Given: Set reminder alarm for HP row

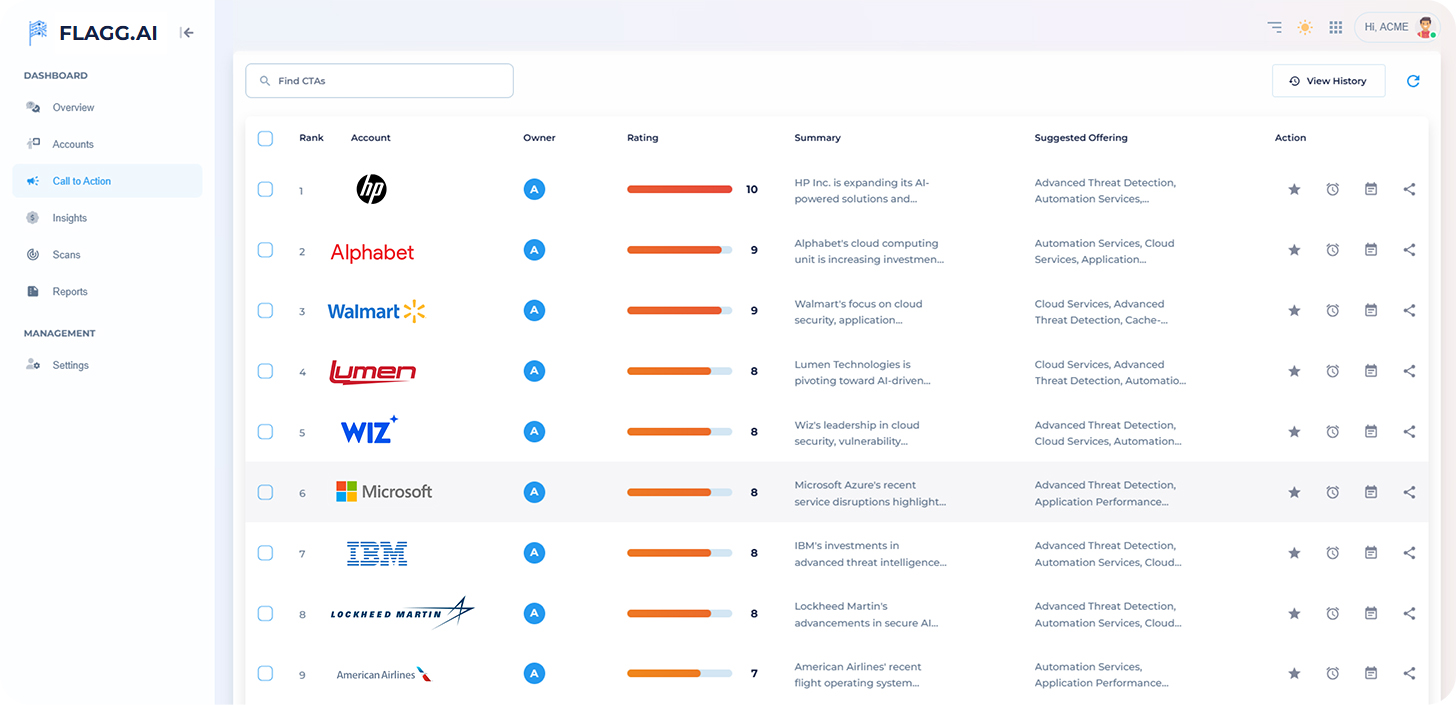Looking at the screenshot, I should (x=1333, y=189).
